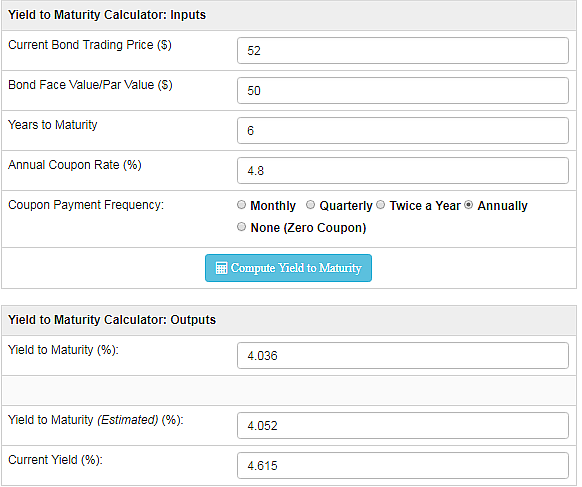Choose None (Zero Coupon) option
This screenshot has width=582, height=487.
[x=241, y=226]
